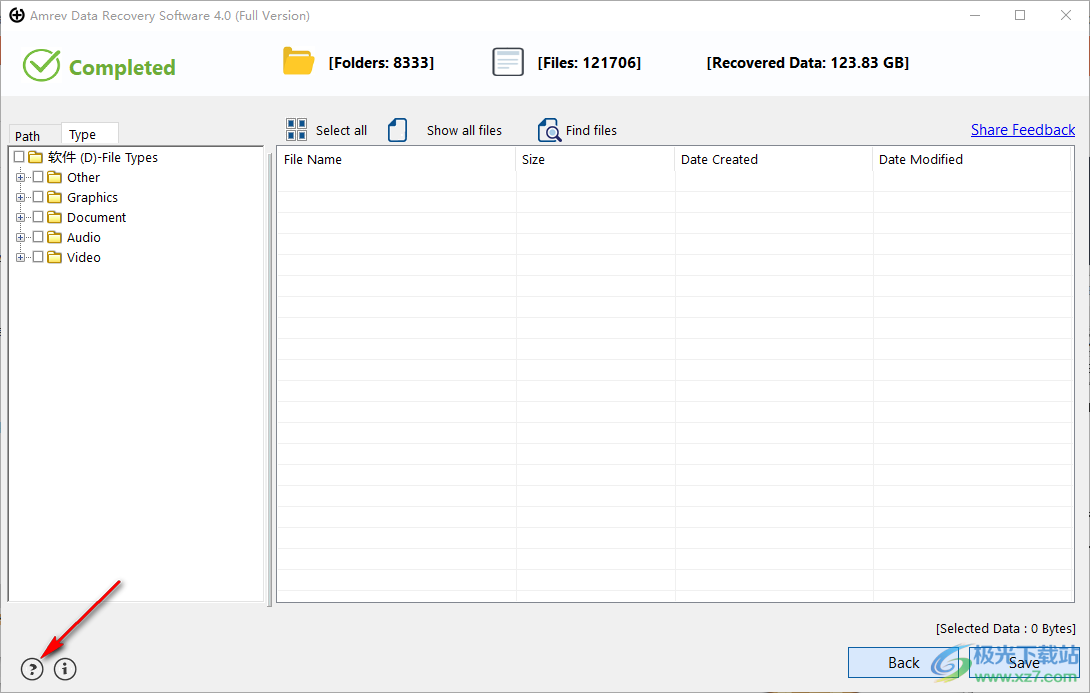
Task: Click the Show all files label
Action: [464, 130]
